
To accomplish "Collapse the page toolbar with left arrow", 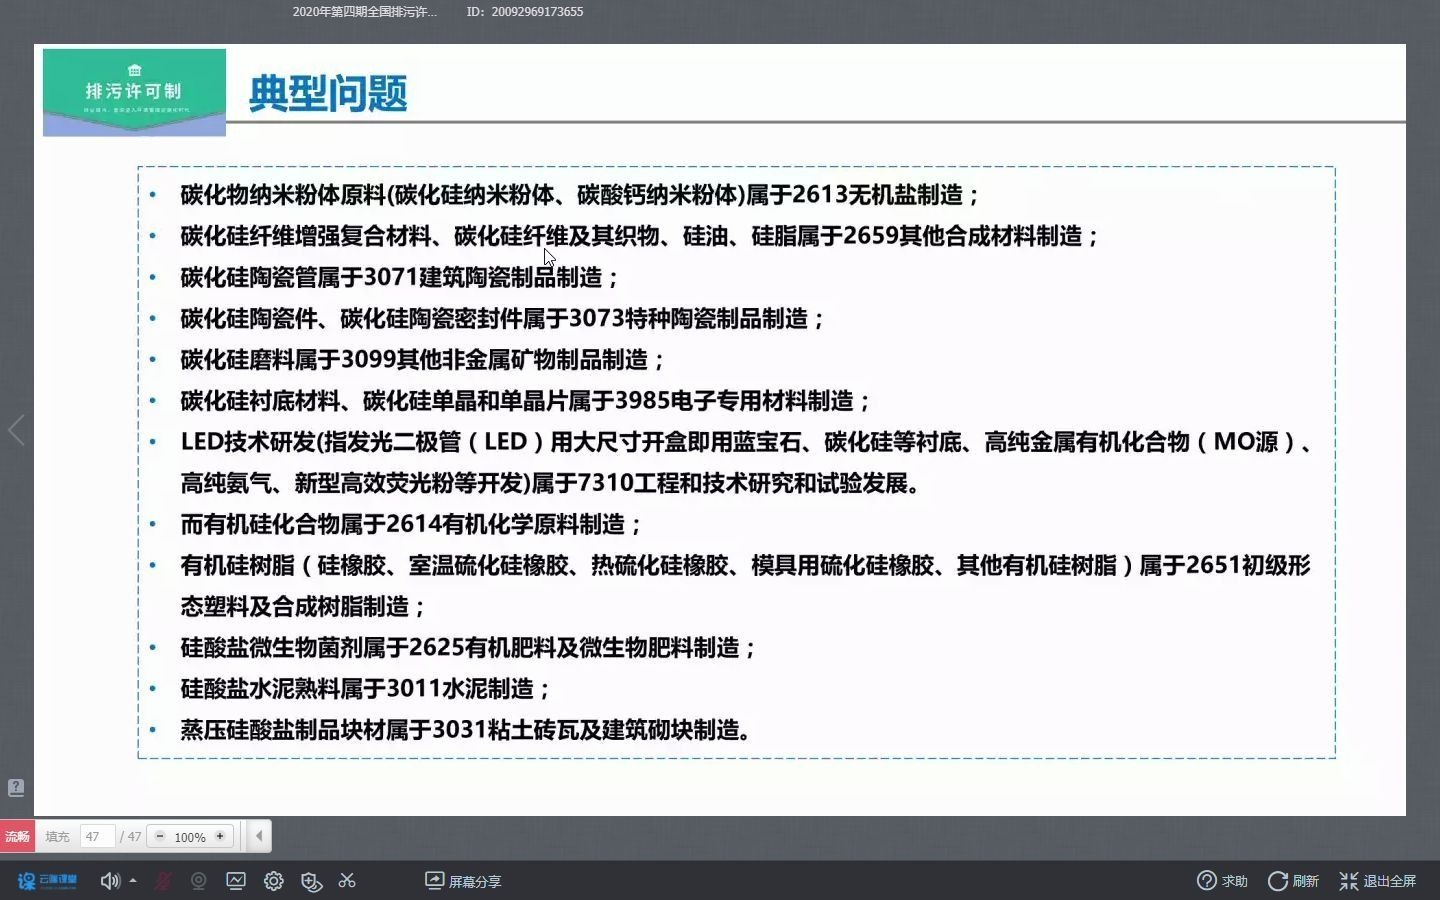I will (259, 836).
